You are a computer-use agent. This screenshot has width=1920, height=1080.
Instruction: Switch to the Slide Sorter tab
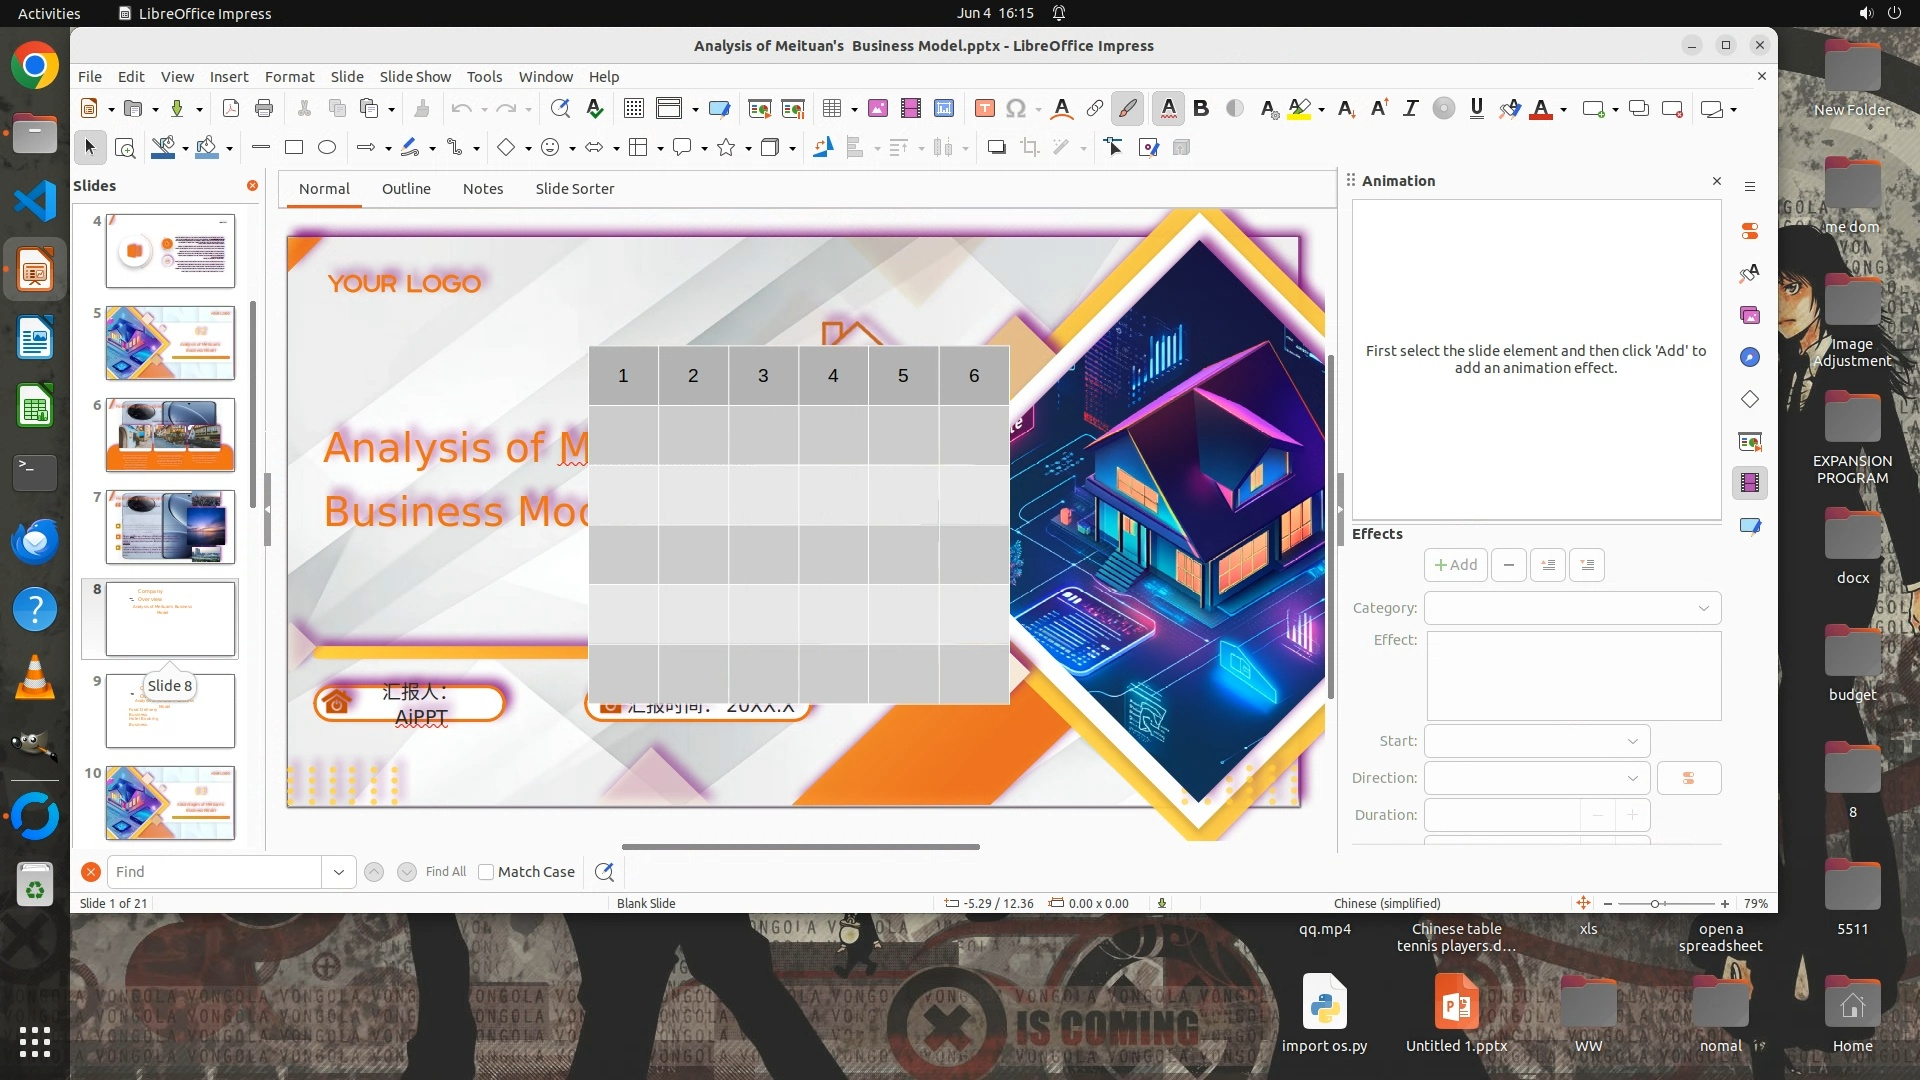pyautogui.click(x=574, y=189)
